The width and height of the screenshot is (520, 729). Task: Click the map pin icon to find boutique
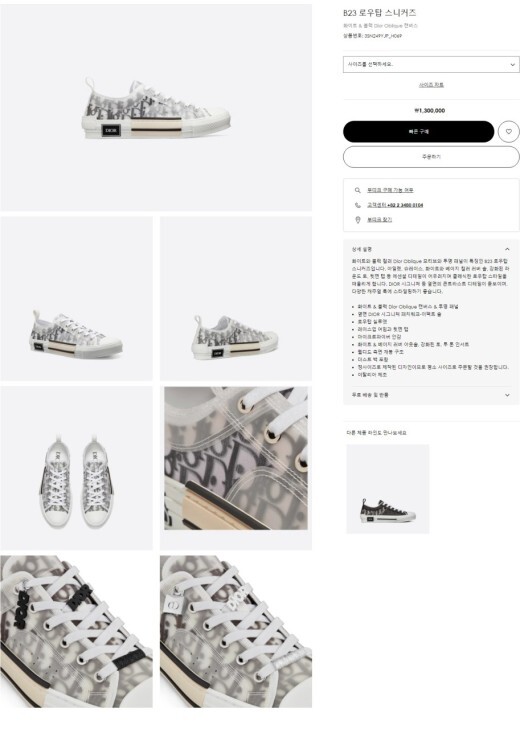tap(358, 220)
